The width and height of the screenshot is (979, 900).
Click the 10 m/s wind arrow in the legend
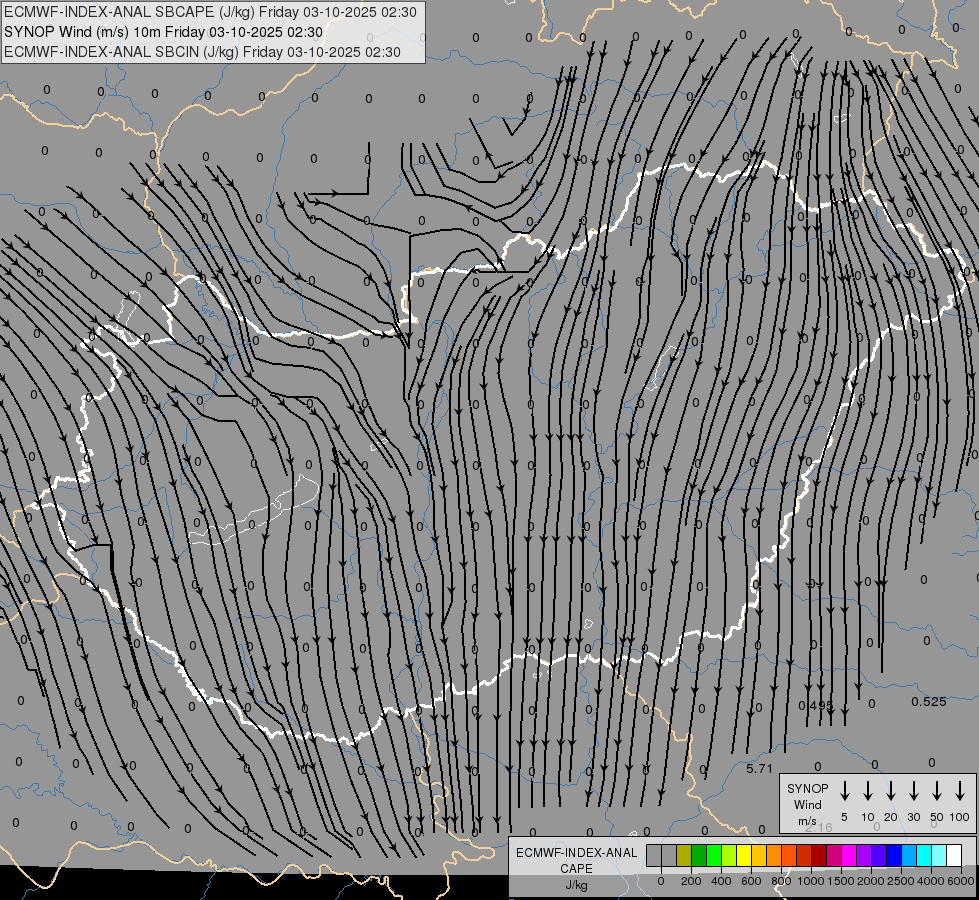click(868, 791)
